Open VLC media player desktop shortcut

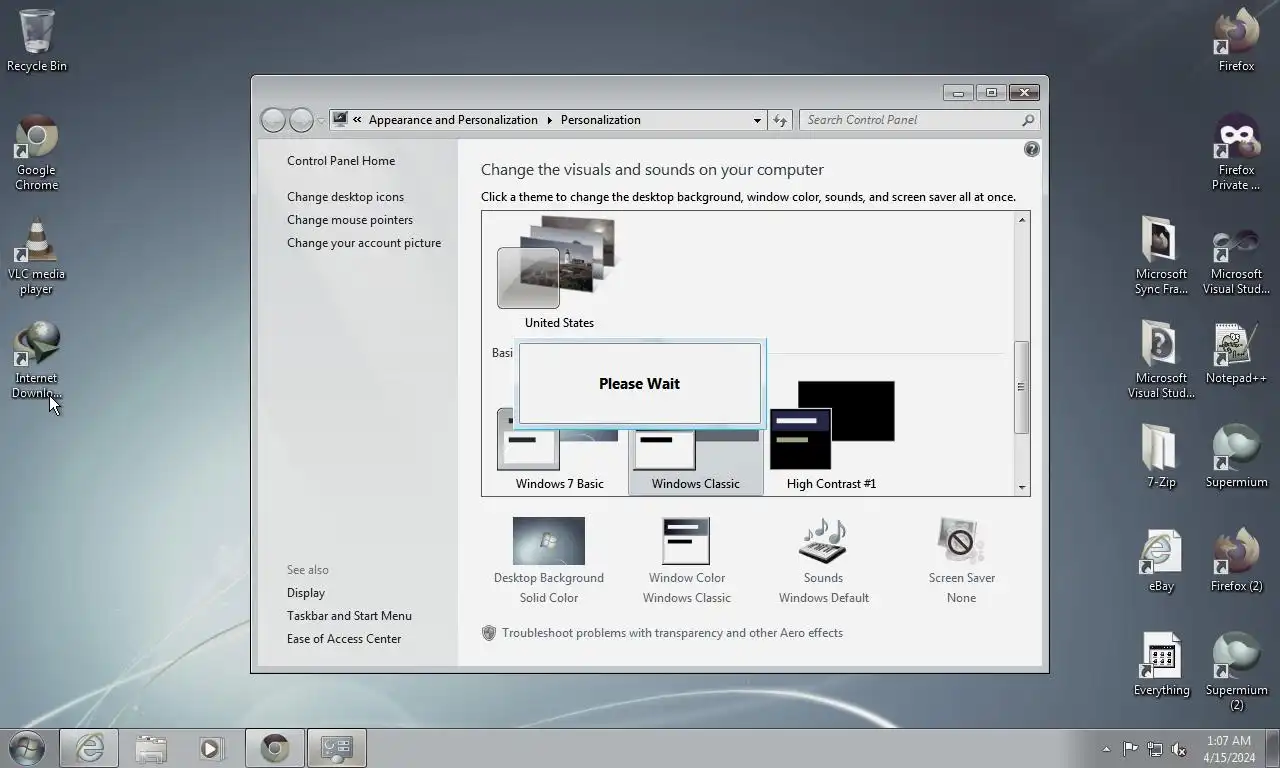pyautogui.click(x=36, y=257)
